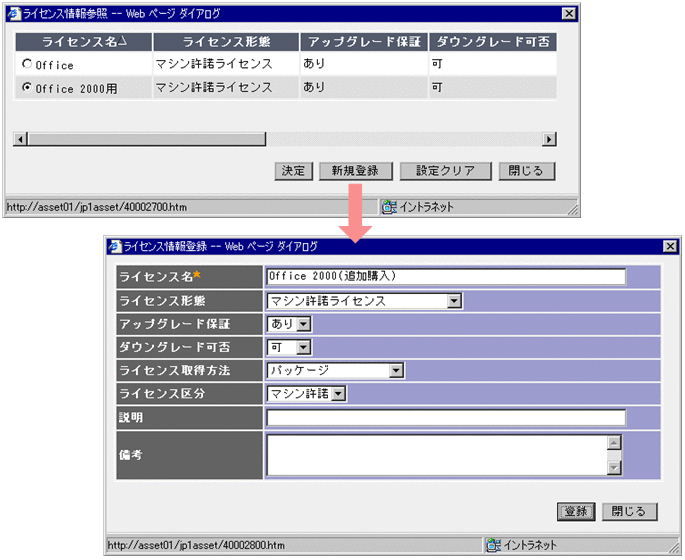Click the Office license name text

[x=55, y=65]
